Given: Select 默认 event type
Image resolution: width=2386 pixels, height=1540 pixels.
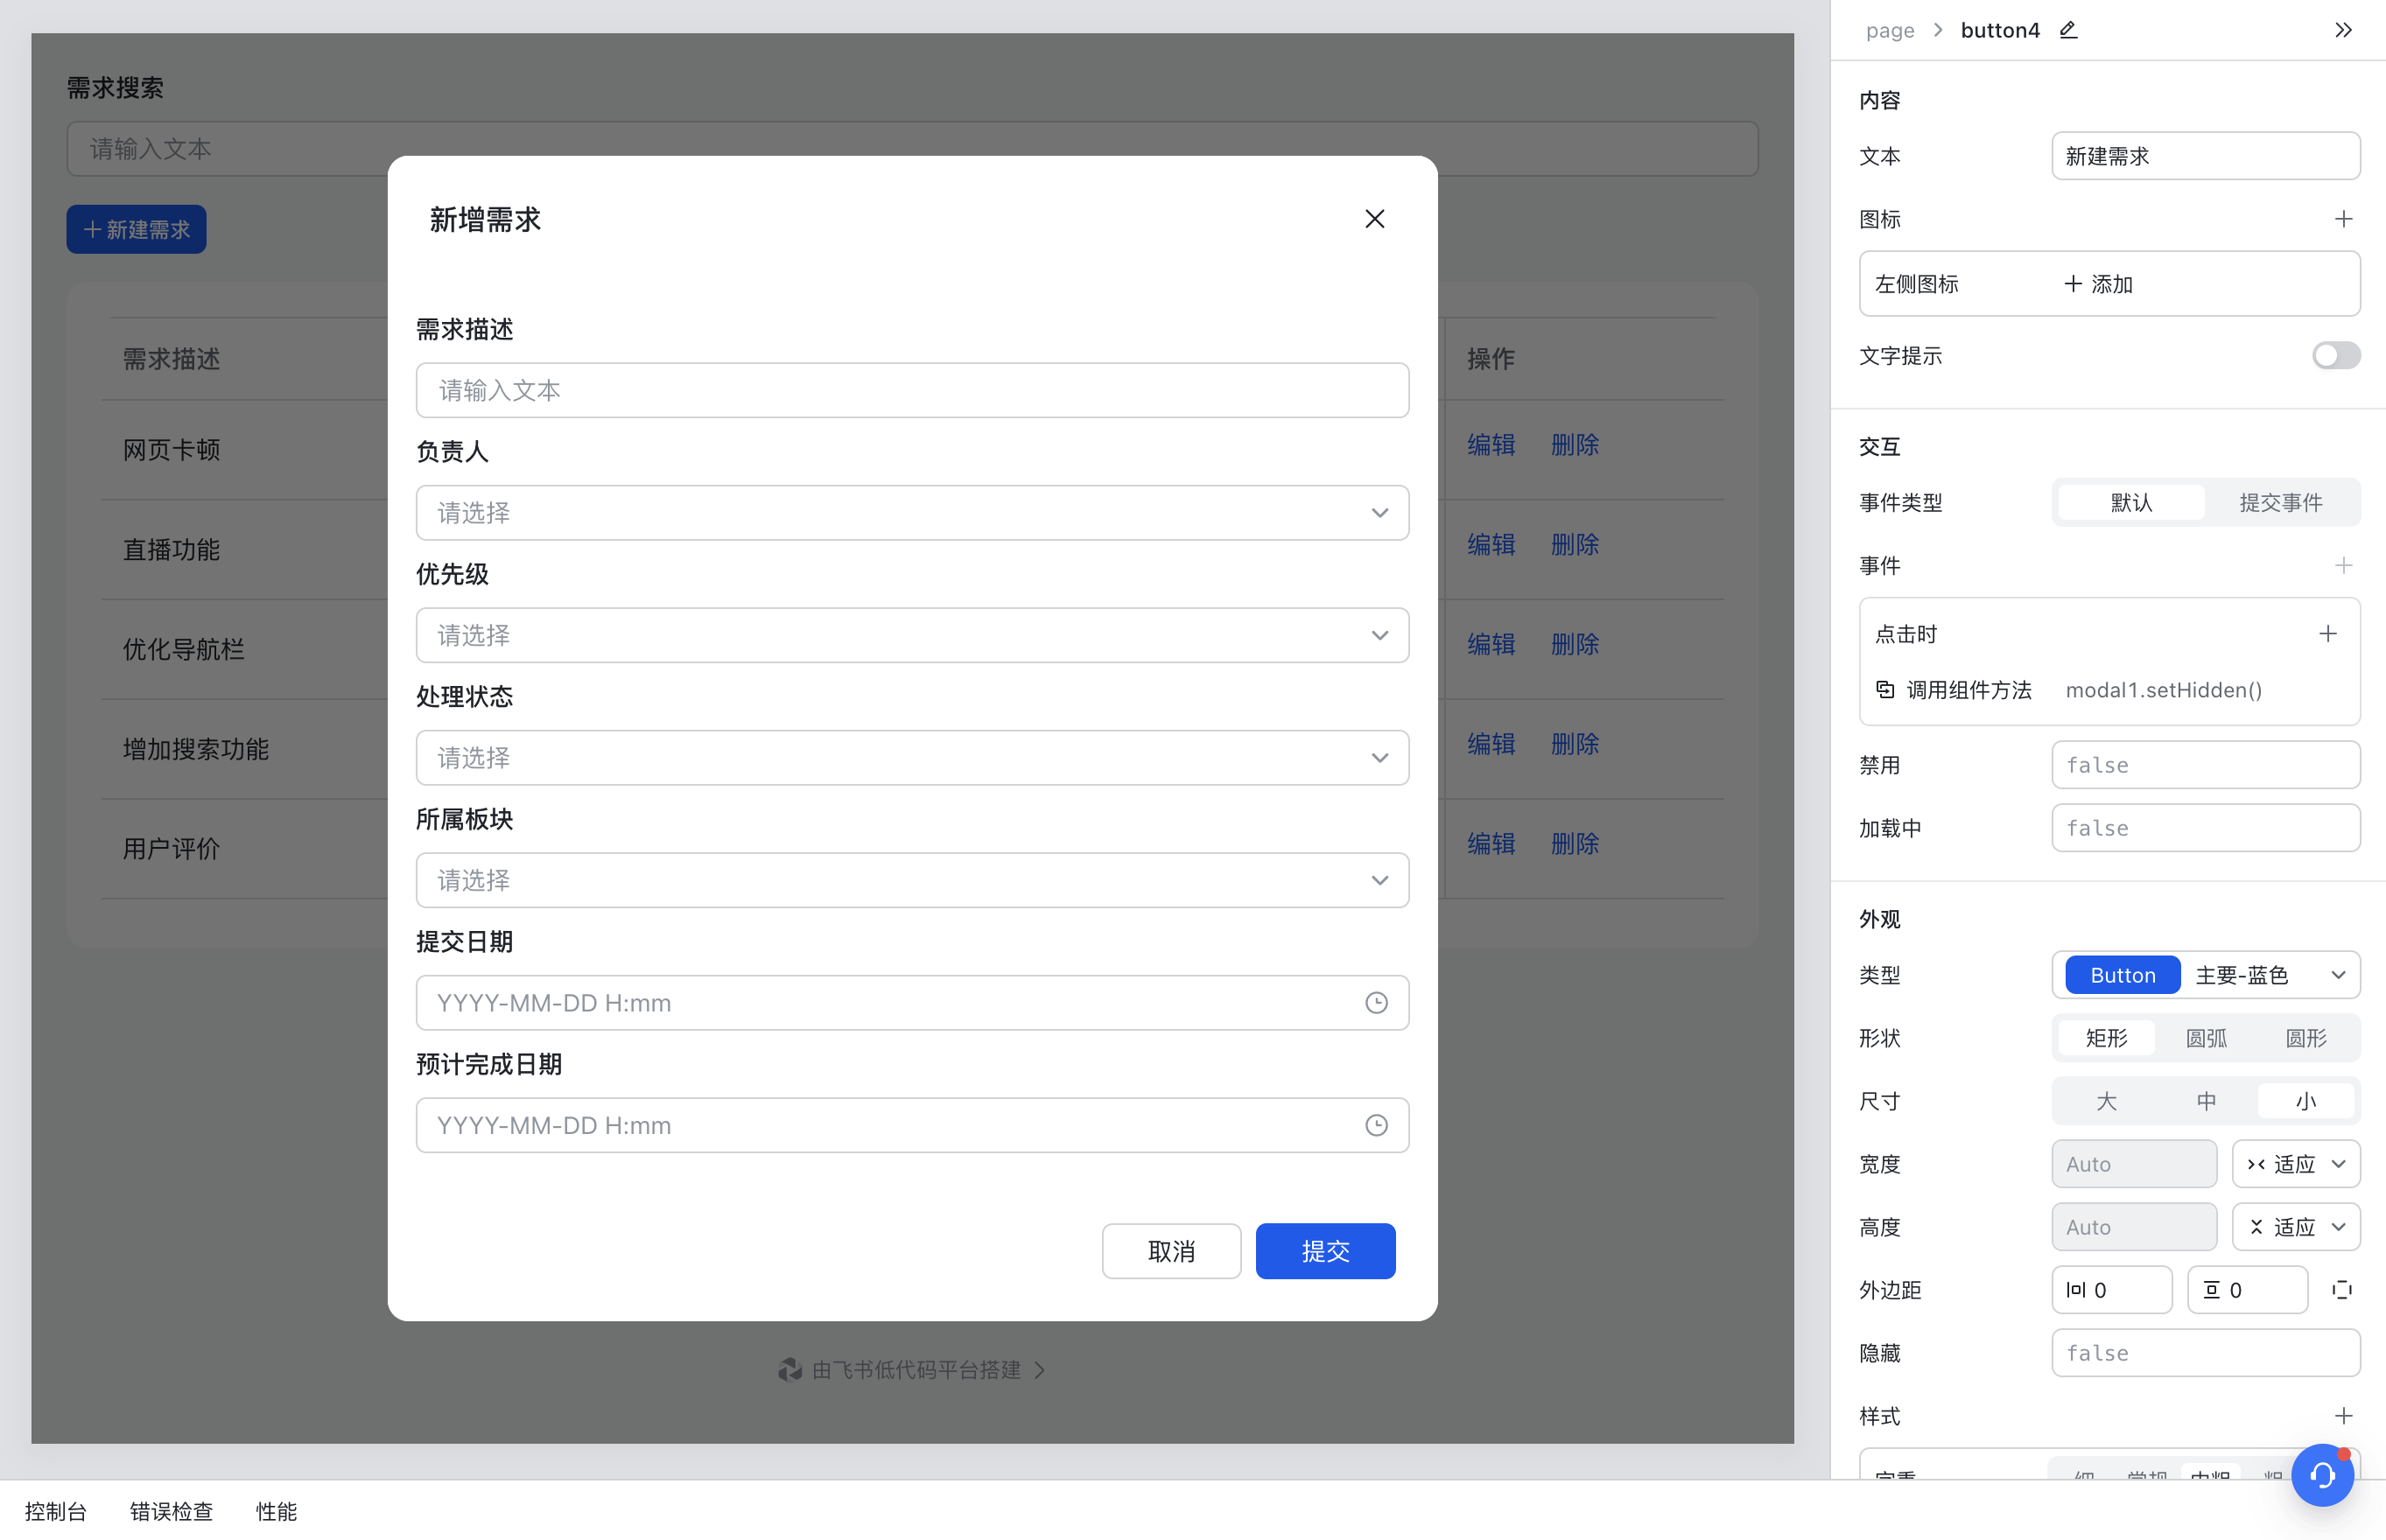Looking at the screenshot, I should pyautogui.click(x=2130, y=502).
